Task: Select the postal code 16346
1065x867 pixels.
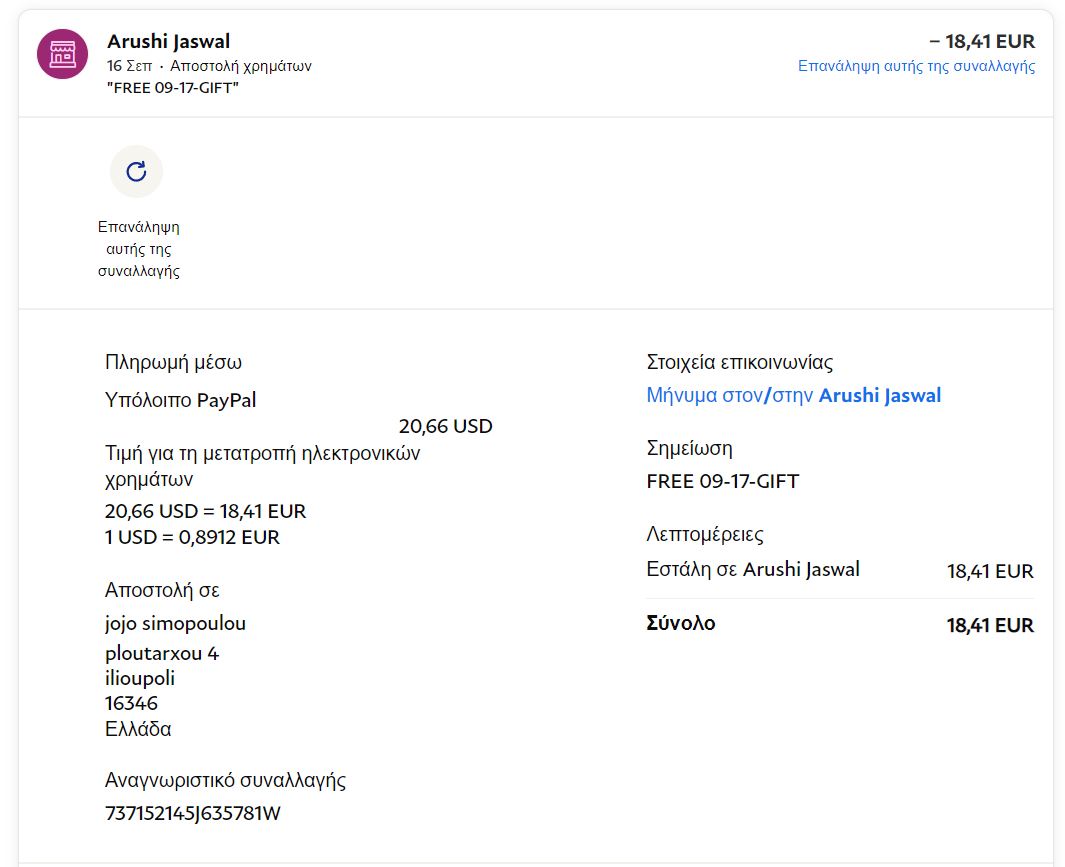Action: tap(131, 703)
